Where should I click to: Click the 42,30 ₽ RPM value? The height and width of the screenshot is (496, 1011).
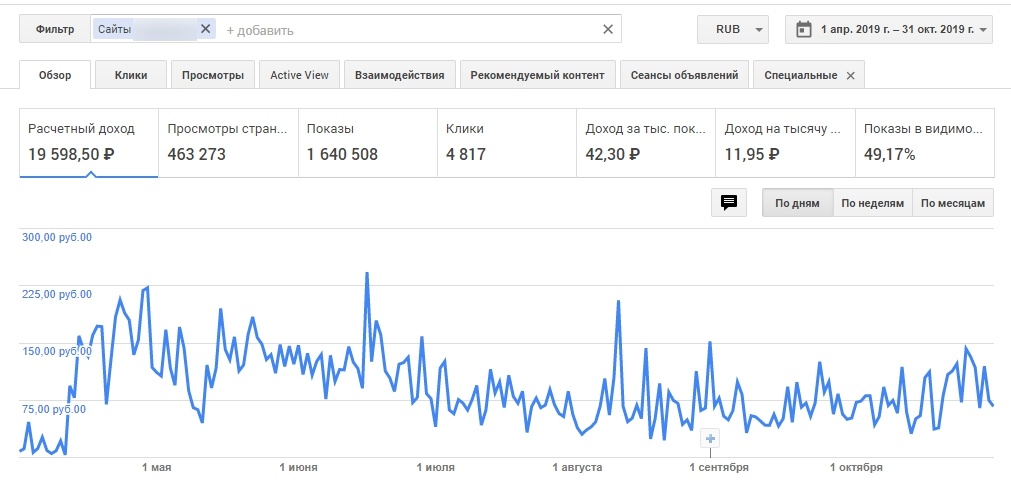[x=613, y=155]
